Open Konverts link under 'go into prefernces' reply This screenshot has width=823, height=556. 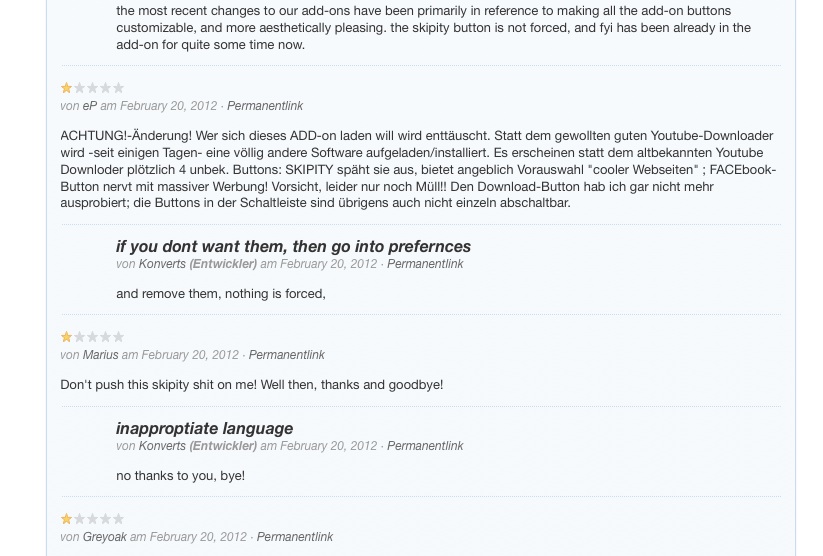pos(161,264)
